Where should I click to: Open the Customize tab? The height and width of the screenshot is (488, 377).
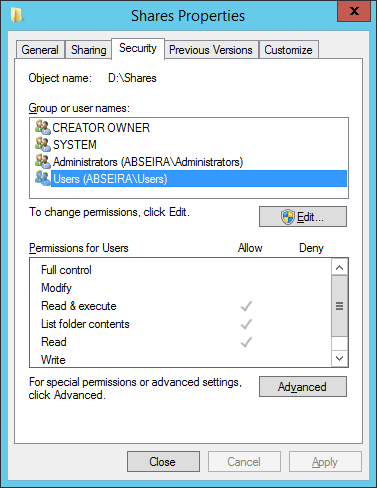coord(289,50)
